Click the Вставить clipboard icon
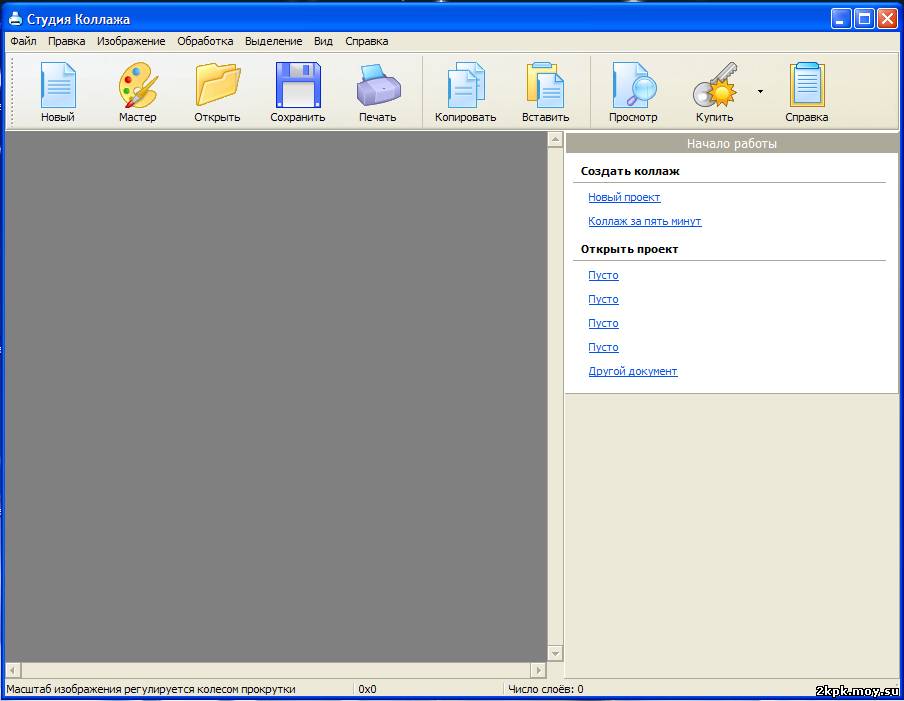The width and height of the screenshot is (904, 701). click(x=545, y=85)
